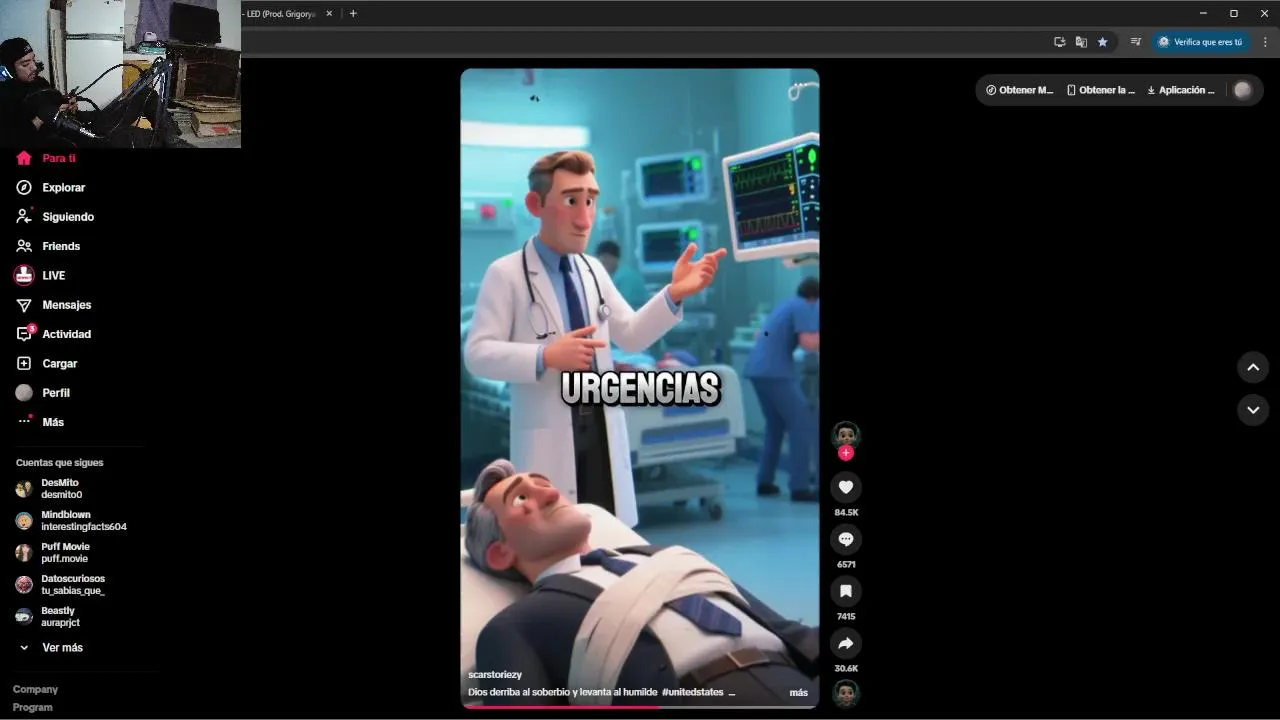Expand Ver más followed accounts

(x=51, y=648)
